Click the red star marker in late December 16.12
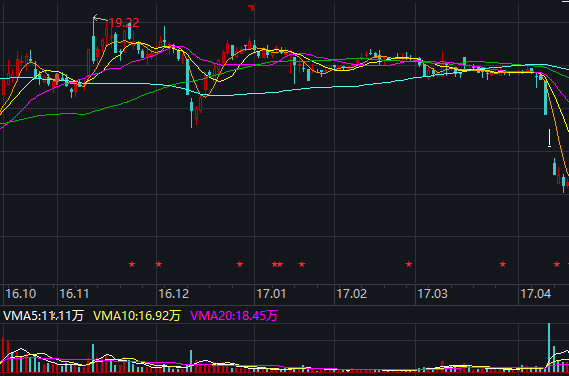This screenshot has width=569, height=376. pos(240,264)
